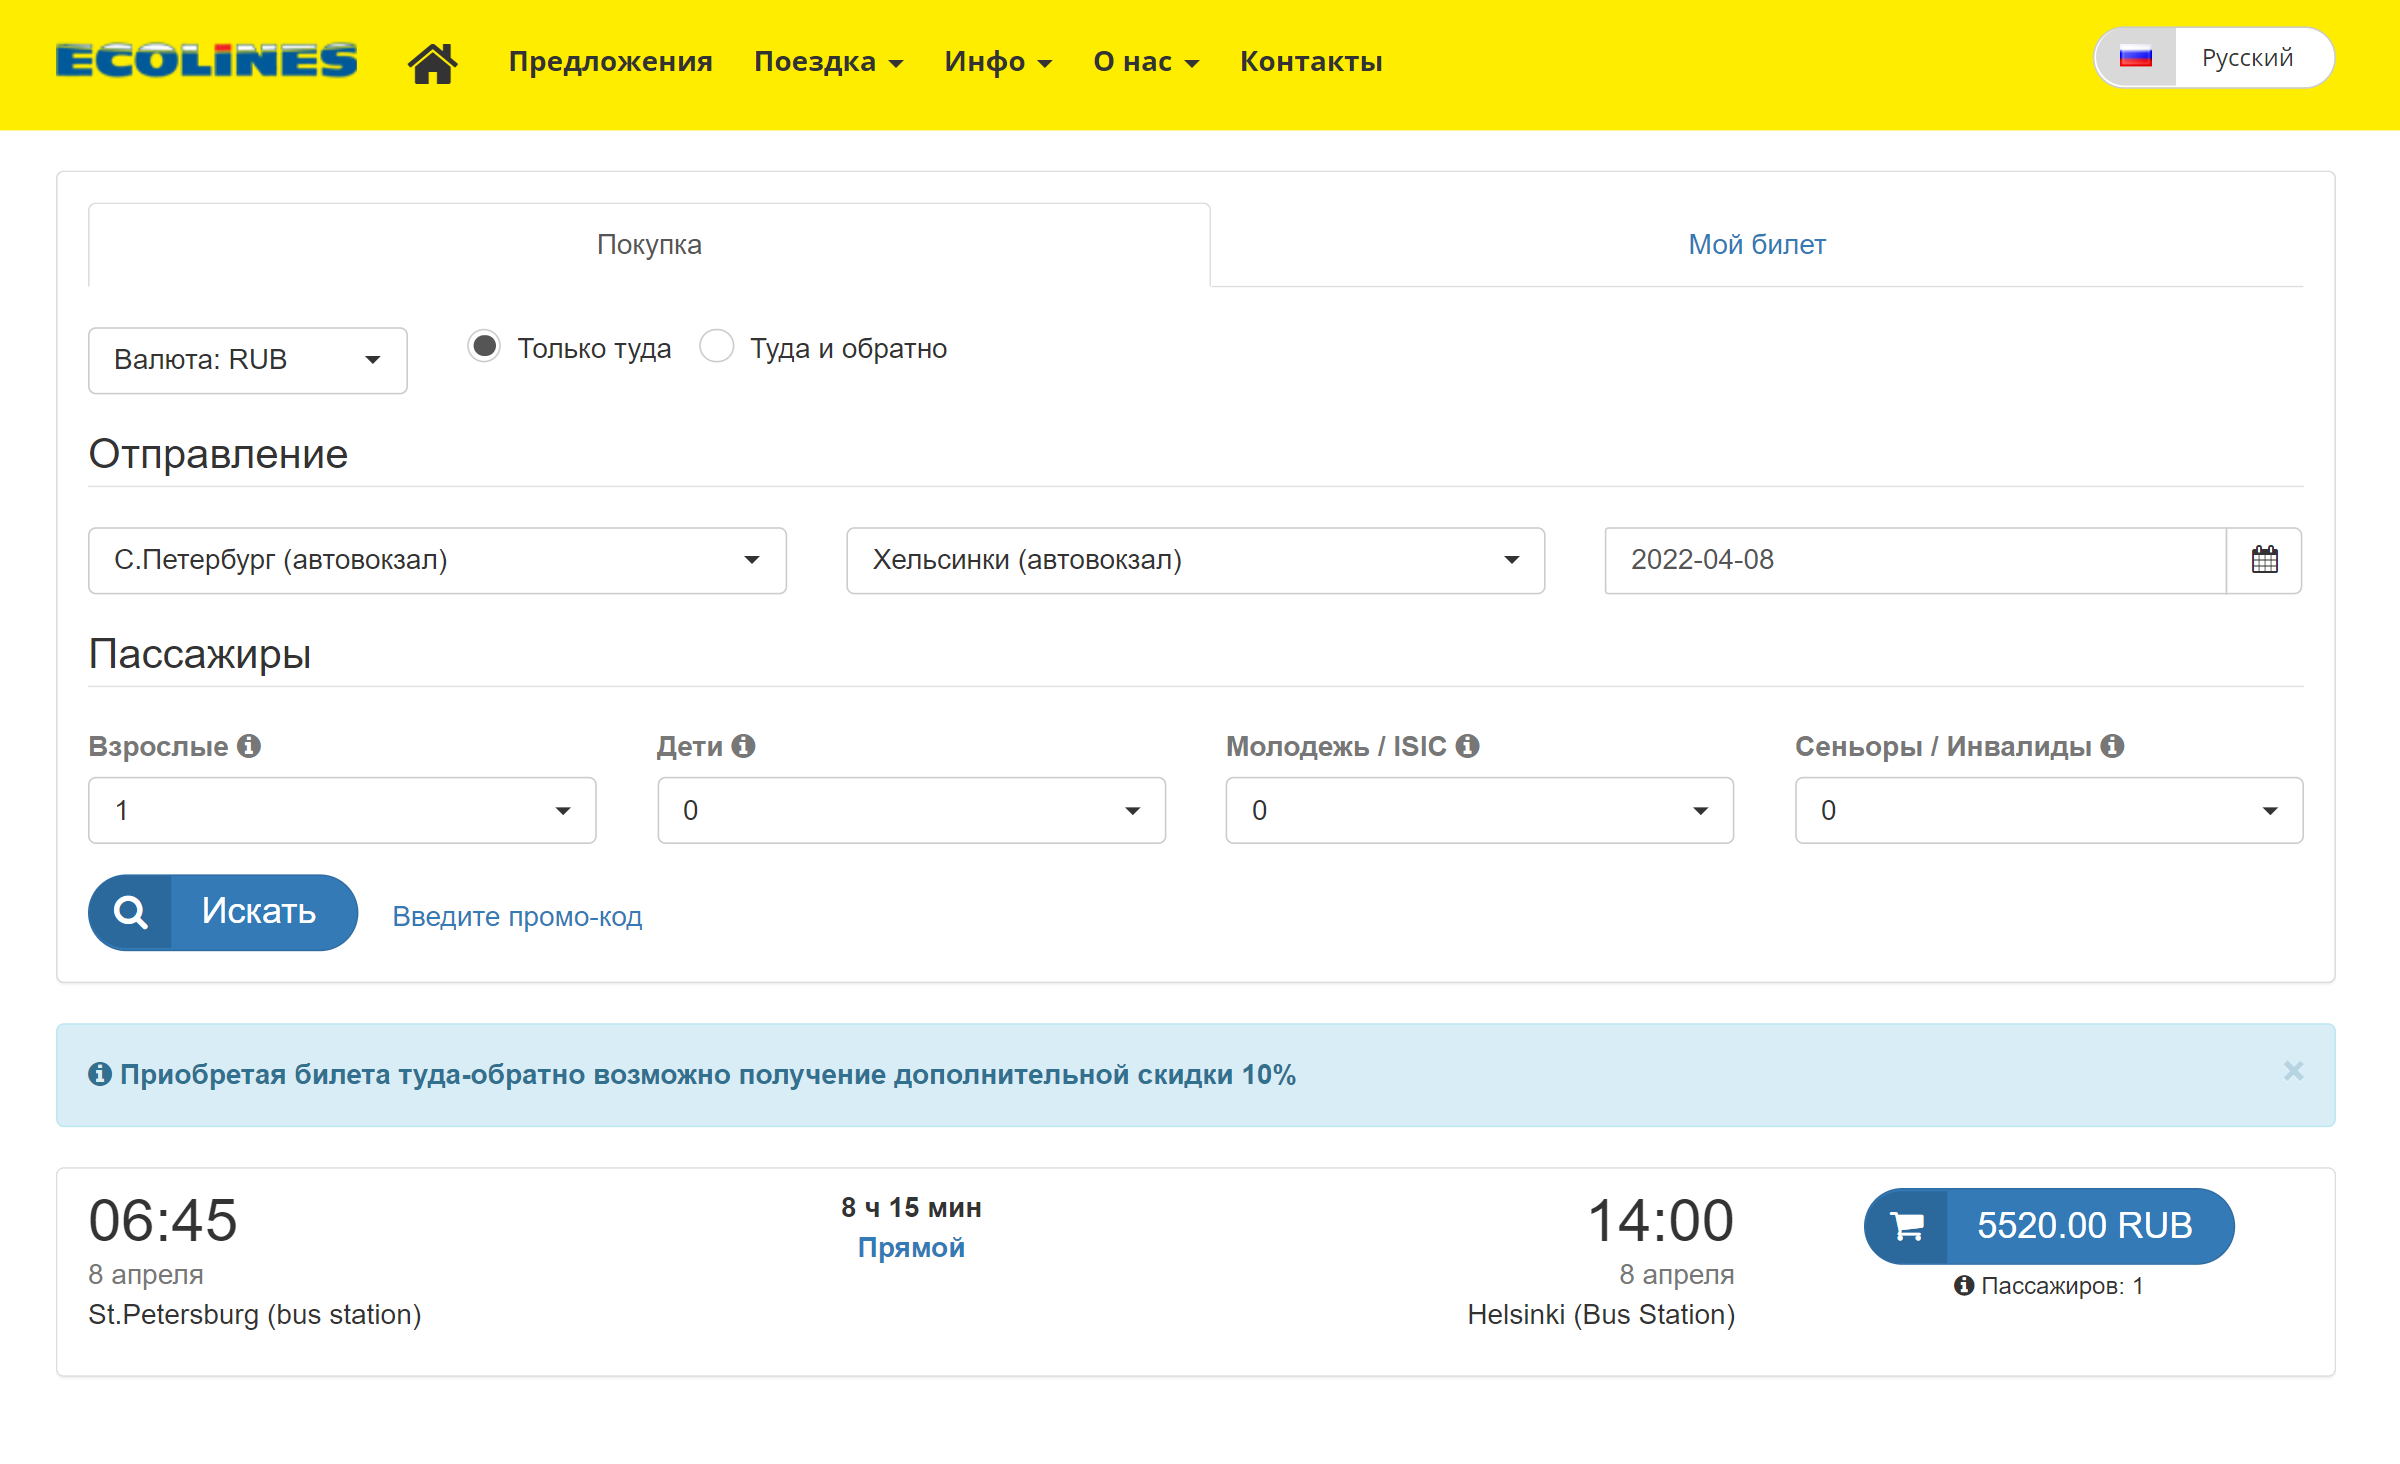Screen dimensions: 2400x1464
Task: Click St.Petersburg (bus station) text
Action: click(x=255, y=1314)
